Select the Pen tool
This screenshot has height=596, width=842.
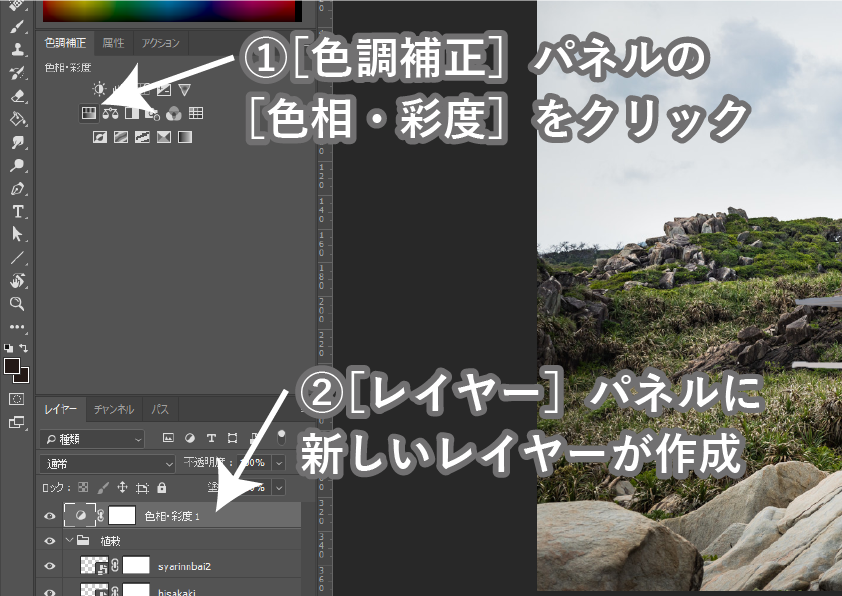point(17,188)
